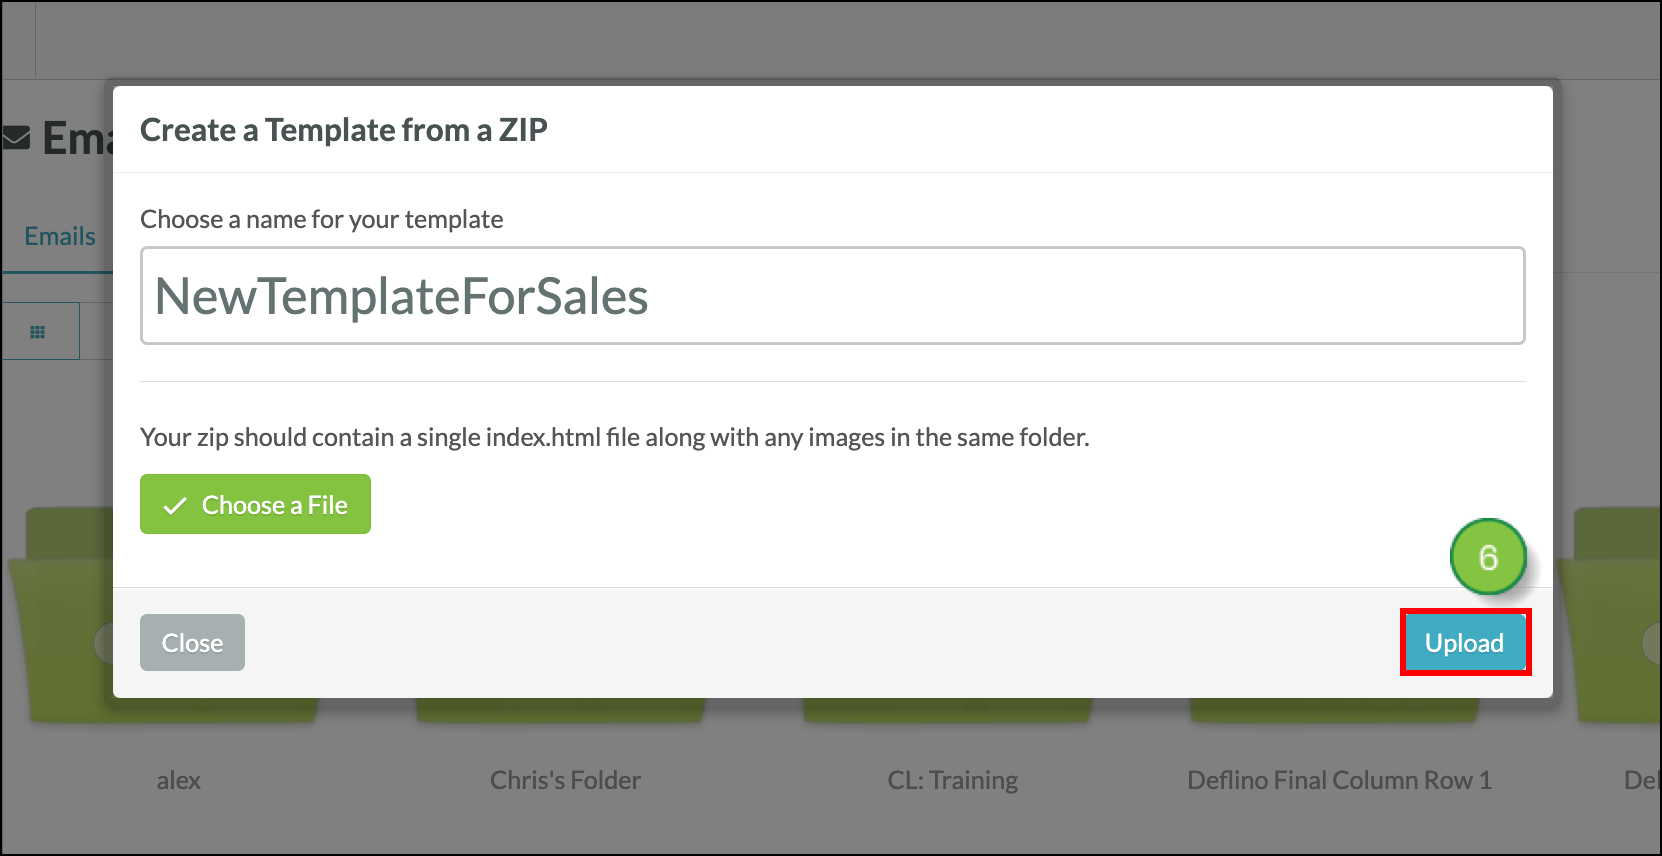Click the green step 6 marker
This screenshot has width=1662, height=856.
pyautogui.click(x=1488, y=557)
